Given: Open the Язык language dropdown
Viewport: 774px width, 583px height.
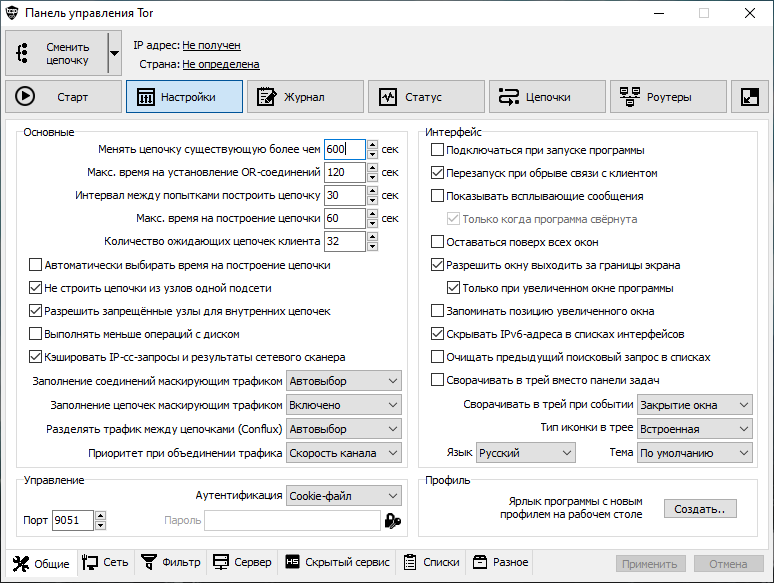Looking at the screenshot, I should coord(526,453).
